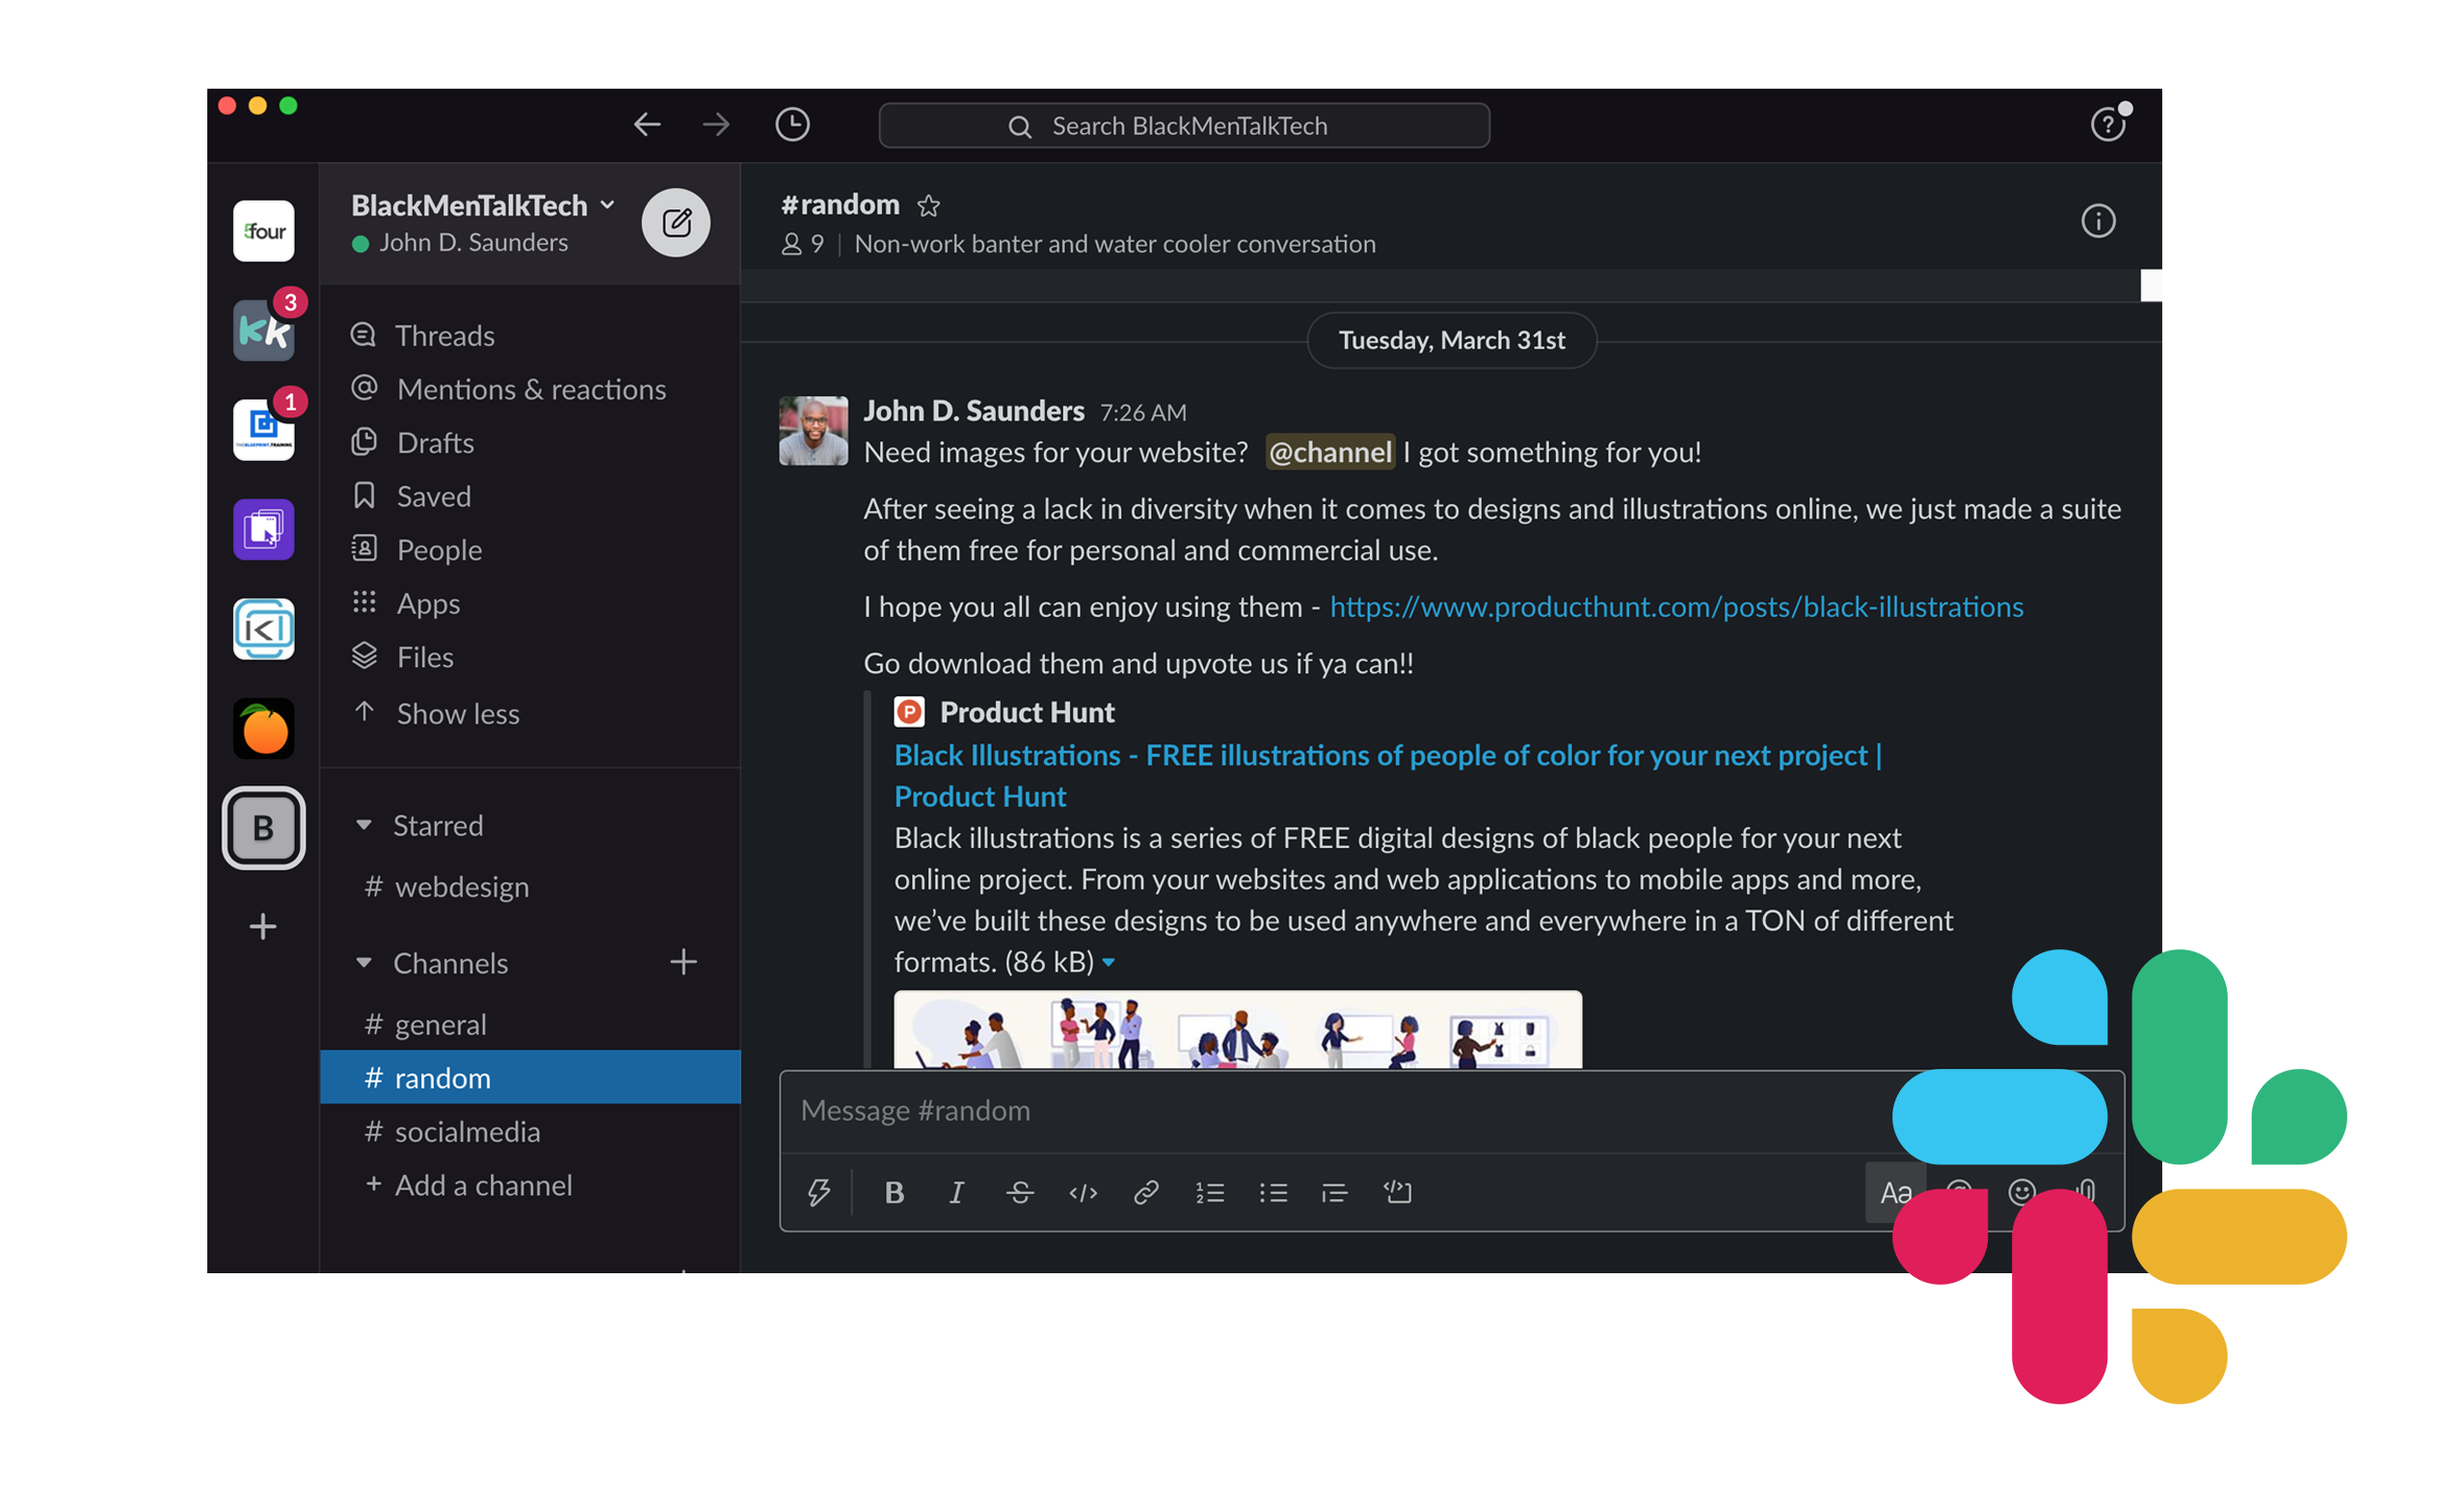Image resolution: width=2464 pixels, height=1492 pixels.
Task: Click the Search BlackMenTalkTech field
Action: [x=1184, y=126]
